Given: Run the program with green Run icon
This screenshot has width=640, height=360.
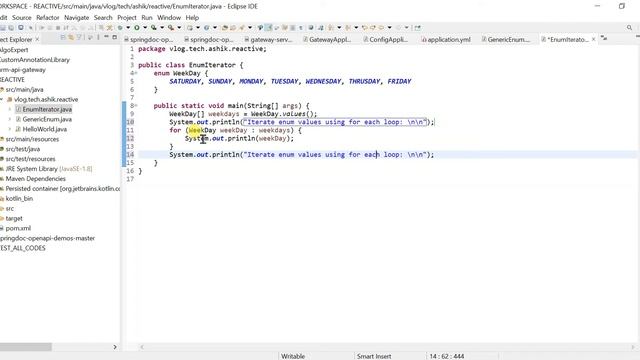Looking at the screenshot, I should tap(137, 28).
